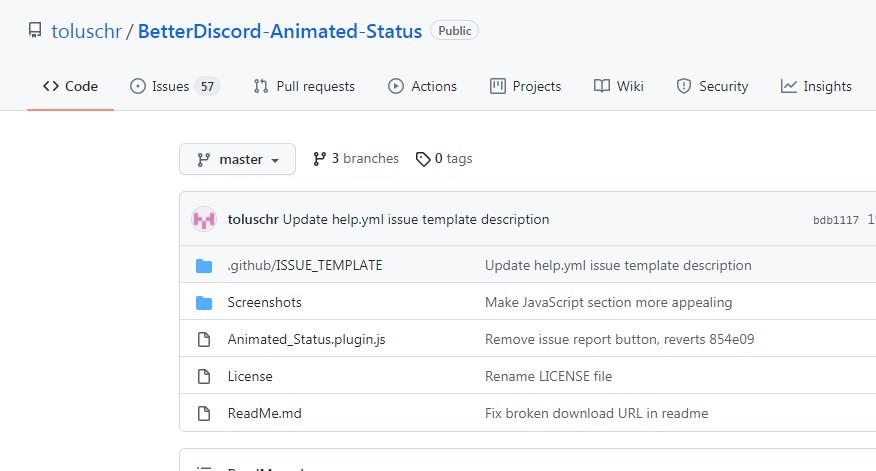Screen dimensions: 876x471
Task: View the Insights tab
Action: tap(816, 86)
